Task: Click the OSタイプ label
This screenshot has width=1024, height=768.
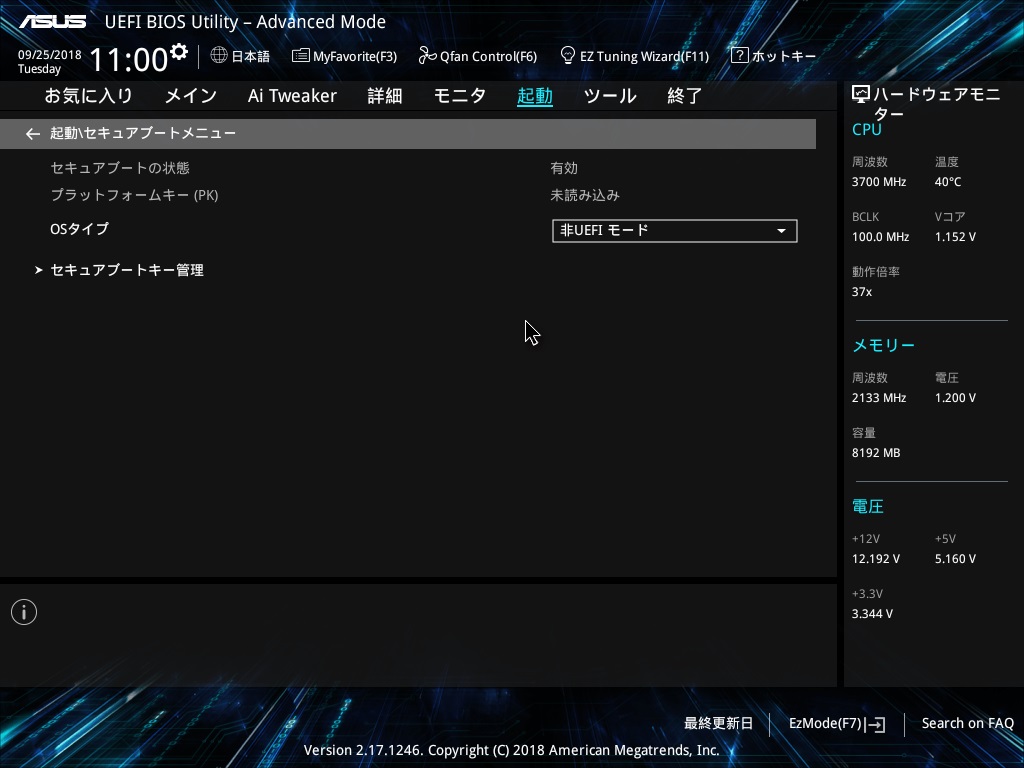Action: click(x=80, y=229)
